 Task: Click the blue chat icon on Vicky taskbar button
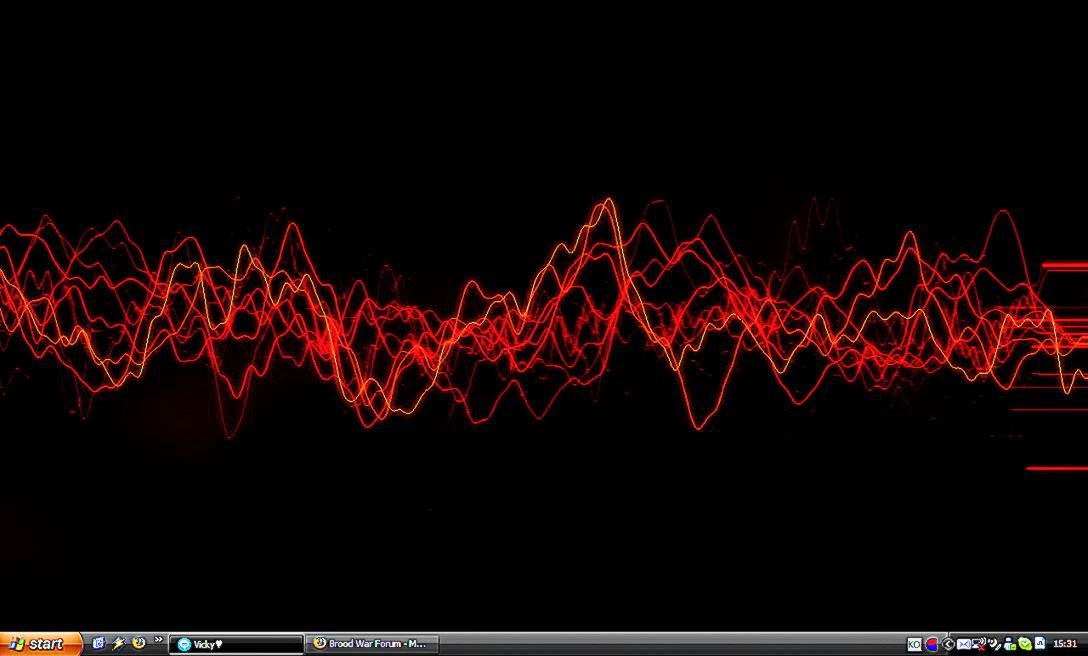[x=184, y=644]
